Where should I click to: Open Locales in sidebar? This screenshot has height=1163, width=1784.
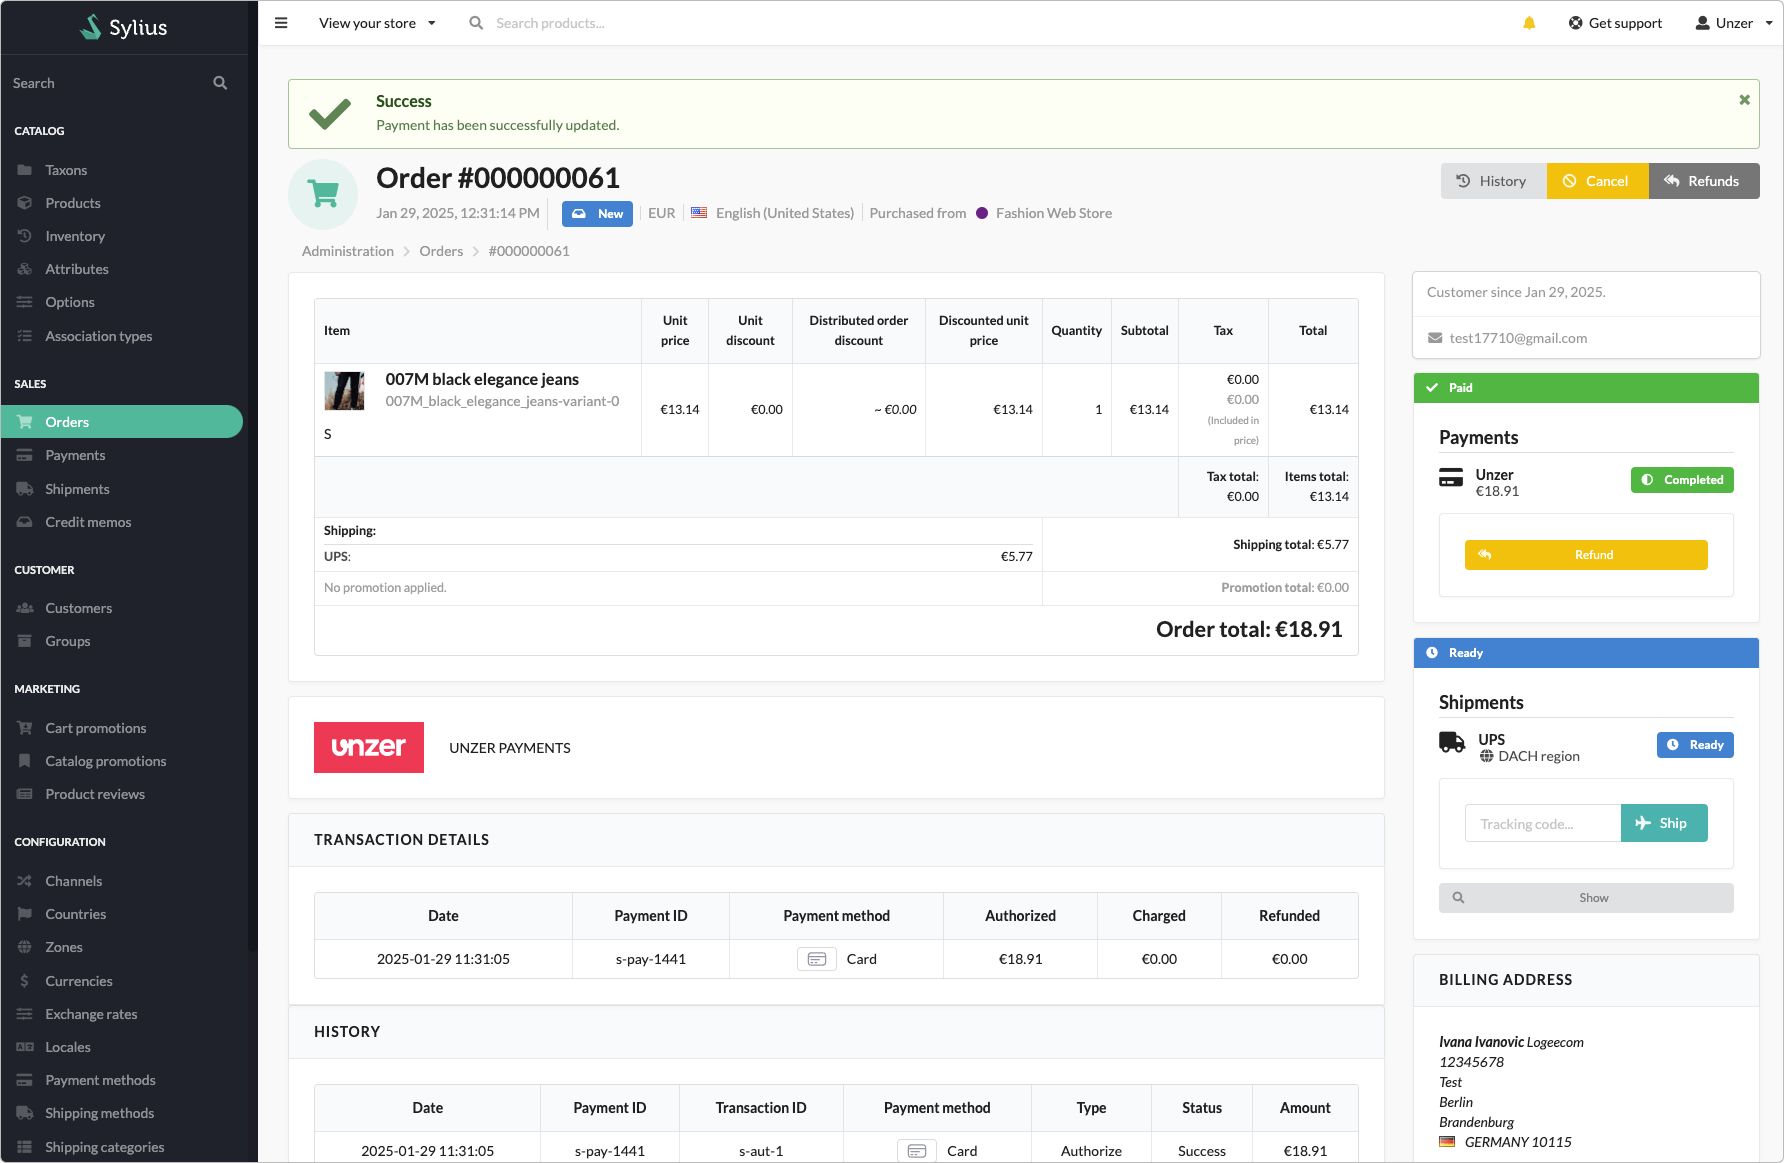coord(68,1047)
